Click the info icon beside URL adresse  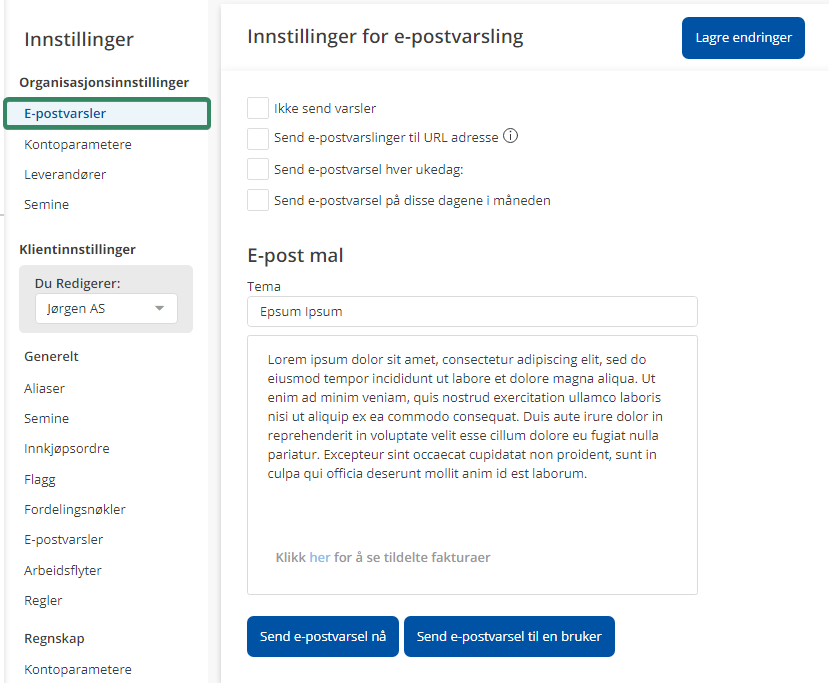coord(510,137)
